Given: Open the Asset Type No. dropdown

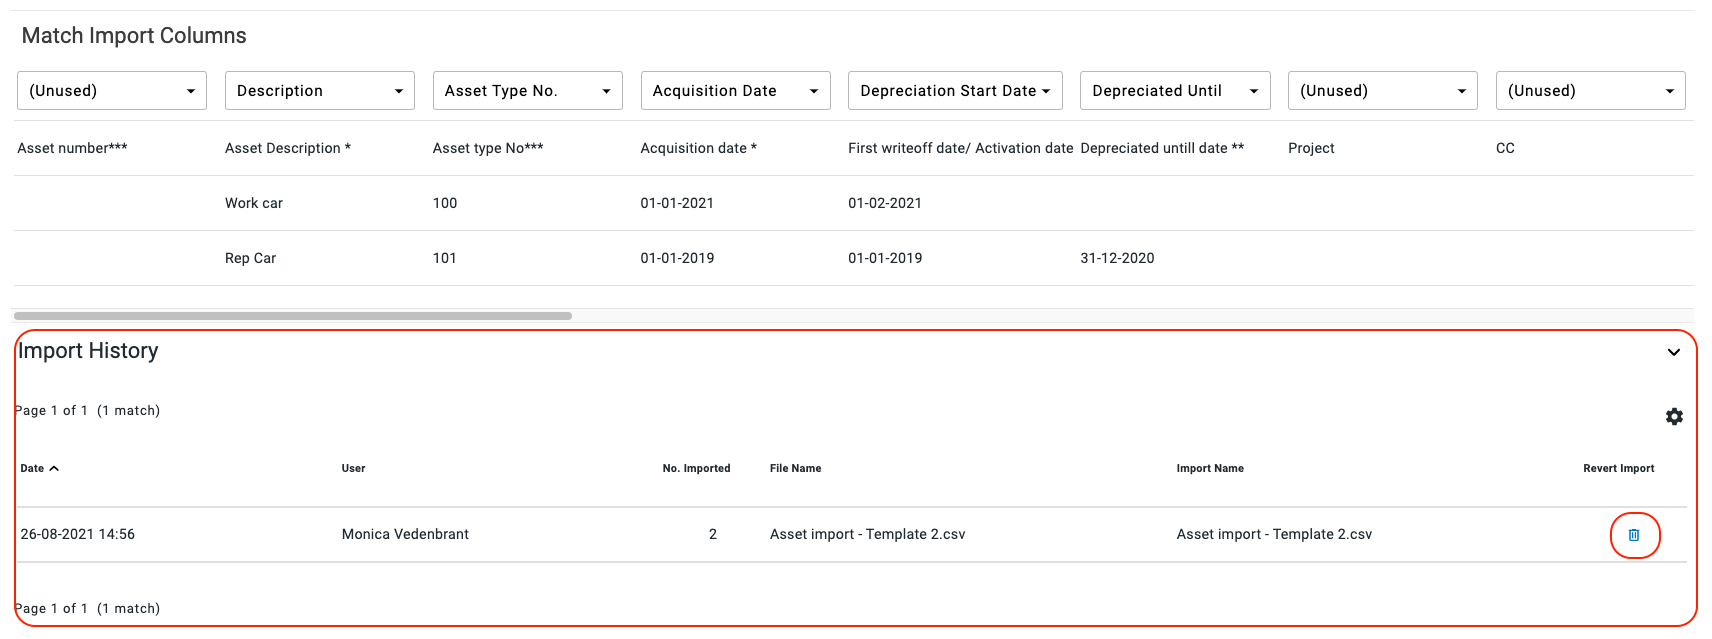Looking at the screenshot, I should coord(527,91).
